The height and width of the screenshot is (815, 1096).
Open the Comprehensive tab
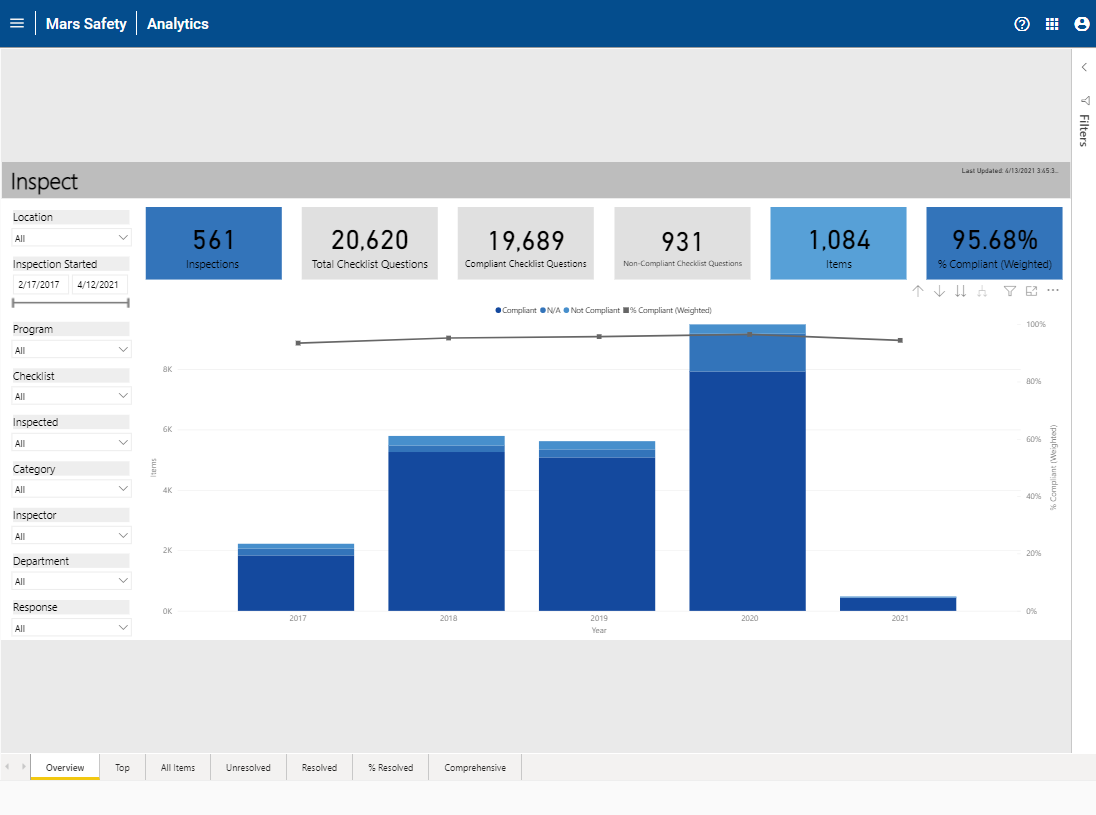[x=473, y=767]
